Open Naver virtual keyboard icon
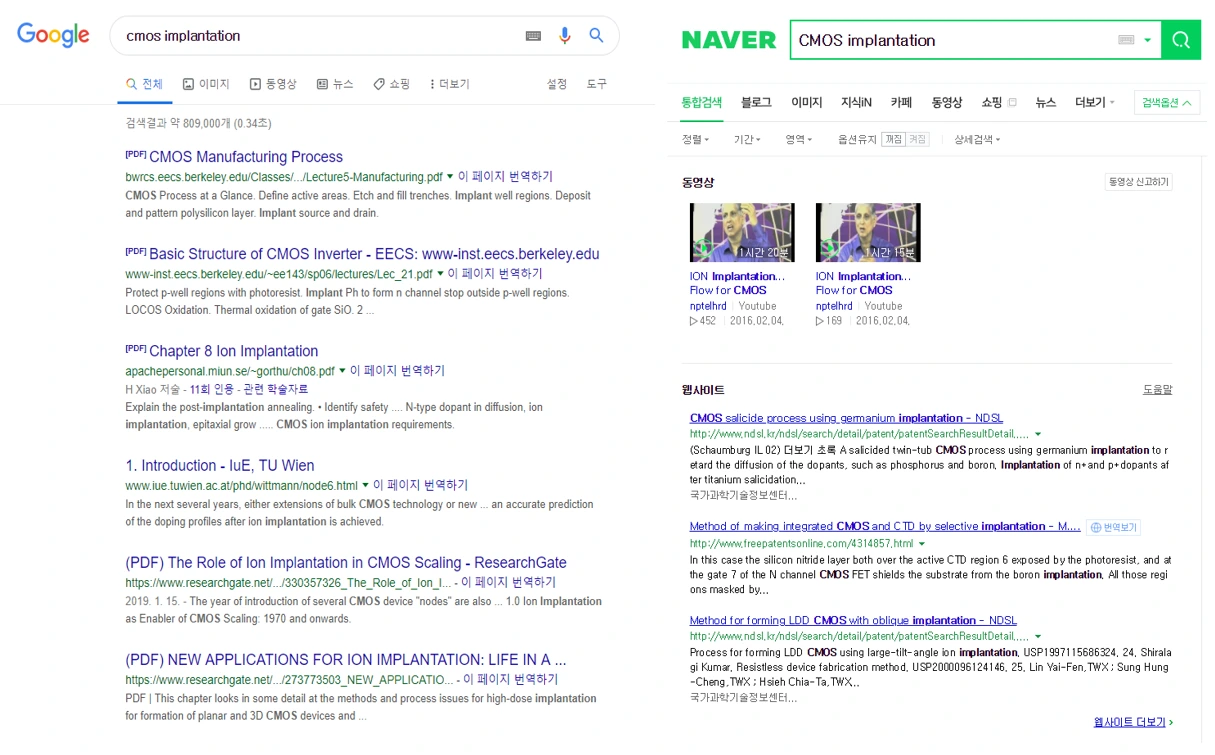The image size is (1215, 755). 1126,40
